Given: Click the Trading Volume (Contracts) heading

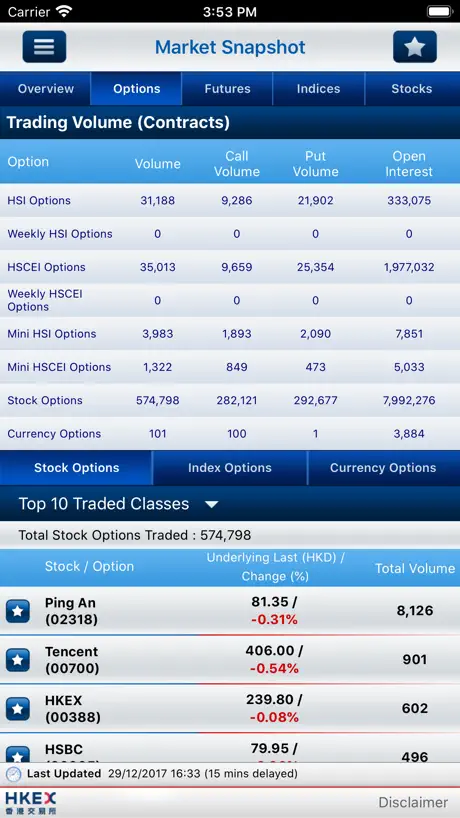Looking at the screenshot, I should pyautogui.click(x=118, y=123).
